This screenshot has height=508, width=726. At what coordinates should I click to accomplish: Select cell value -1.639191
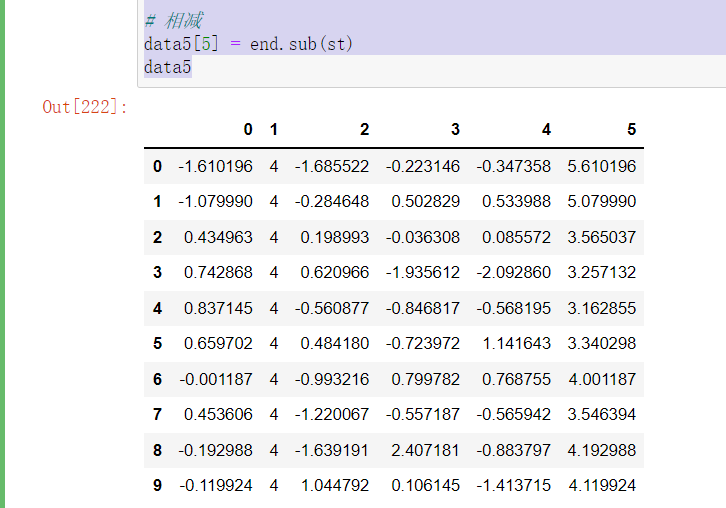pos(332,450)
